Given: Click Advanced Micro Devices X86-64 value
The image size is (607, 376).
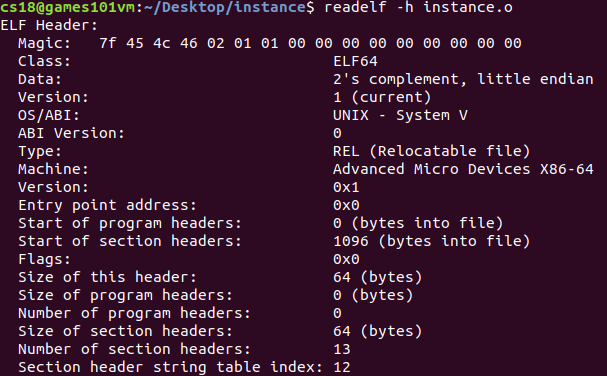Looking at the screenshot, I should point(463,170).
